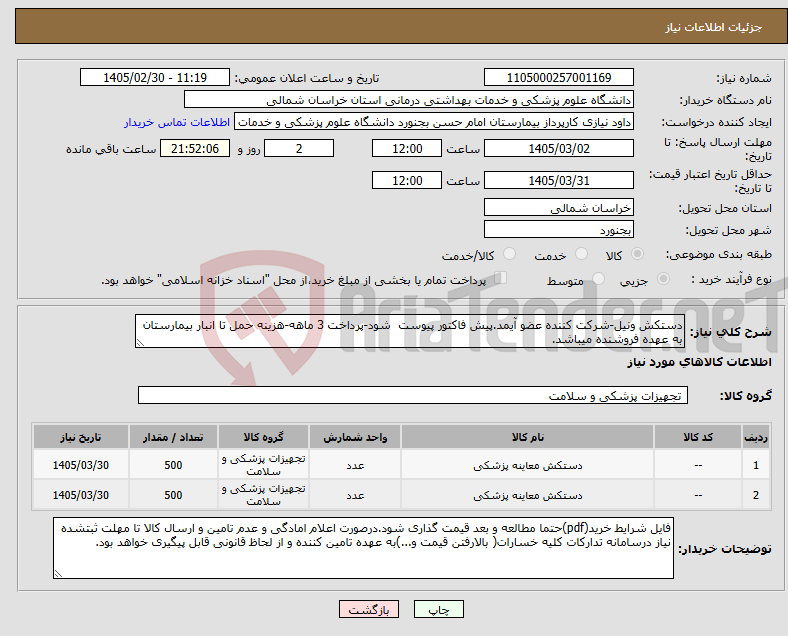
Task: Click the جزئیات اطلاعات نیاز page header
Action: (x=714, y=27)
